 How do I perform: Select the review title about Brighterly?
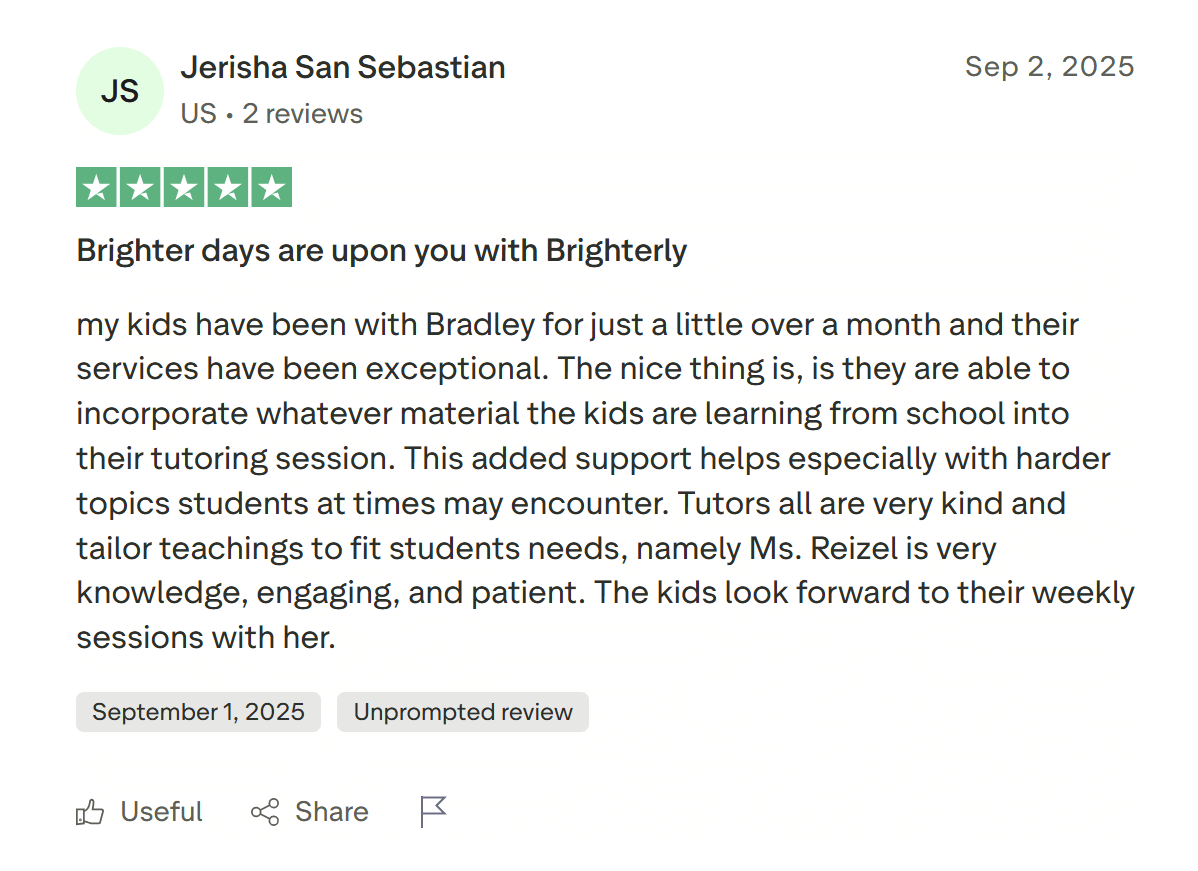(x=381, y=250)
